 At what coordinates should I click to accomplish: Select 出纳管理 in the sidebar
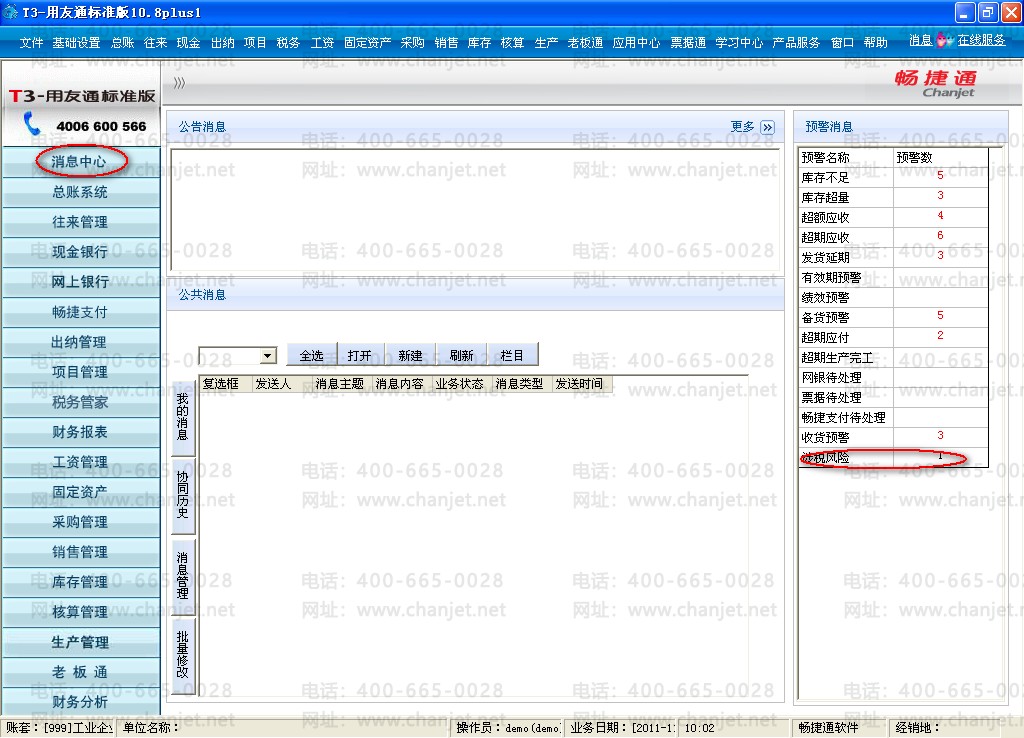coord(81,342)
